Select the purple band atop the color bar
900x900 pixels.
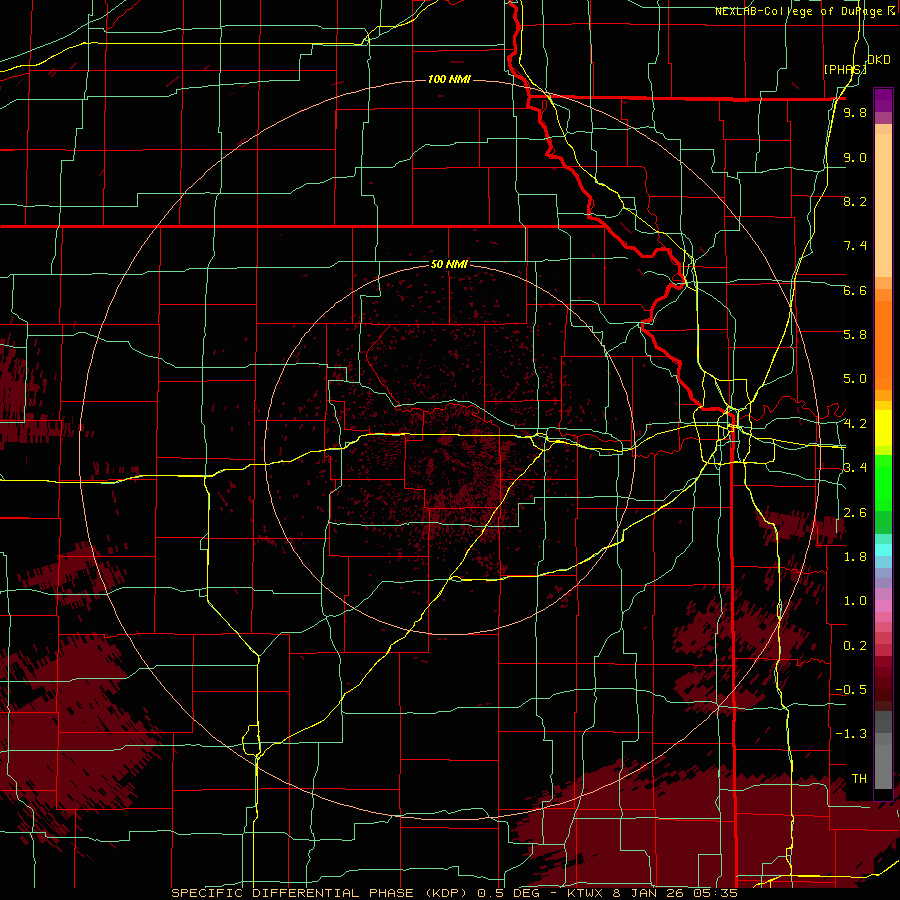(x=883, y=100)
